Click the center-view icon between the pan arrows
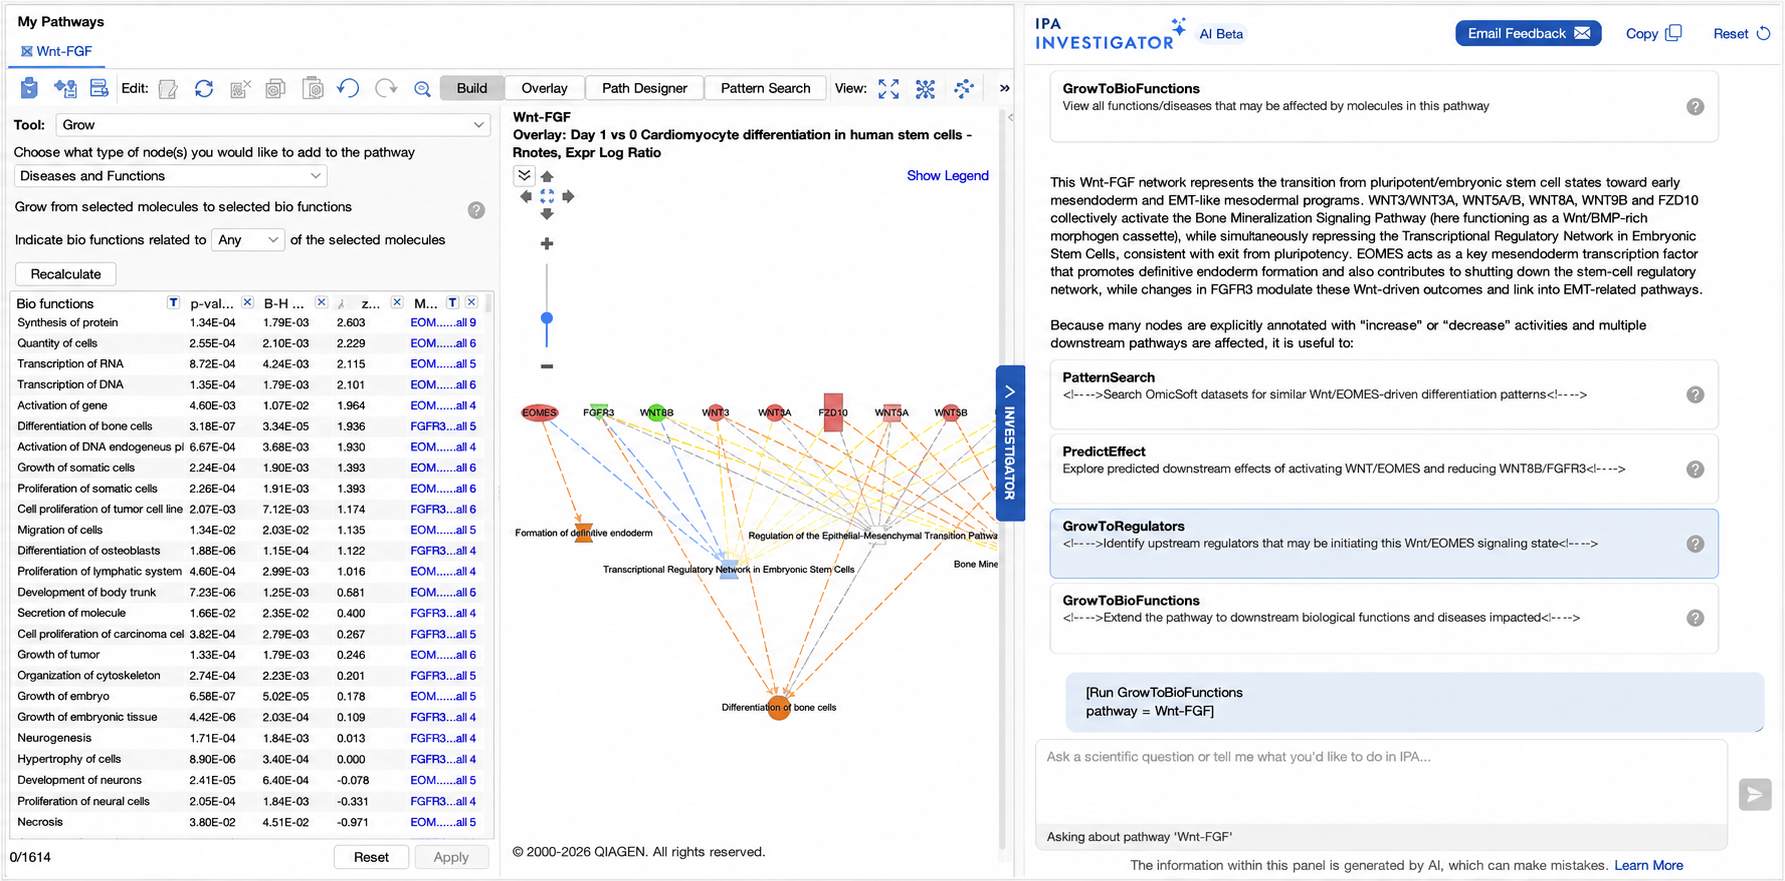The height and width of the screenshot is (881, 1785). point(547,196)
